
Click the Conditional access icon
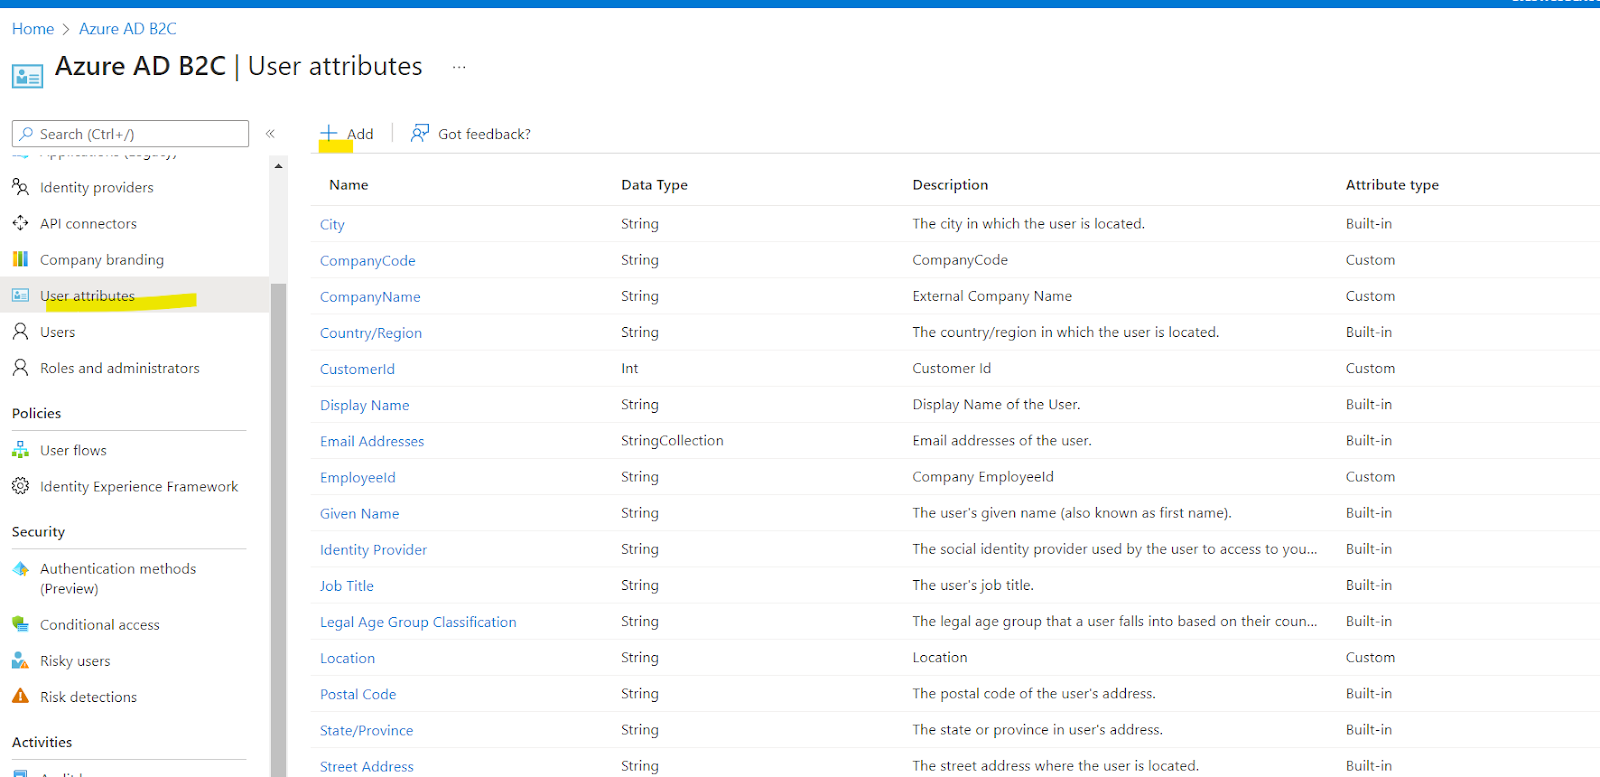tap(20, 624)
